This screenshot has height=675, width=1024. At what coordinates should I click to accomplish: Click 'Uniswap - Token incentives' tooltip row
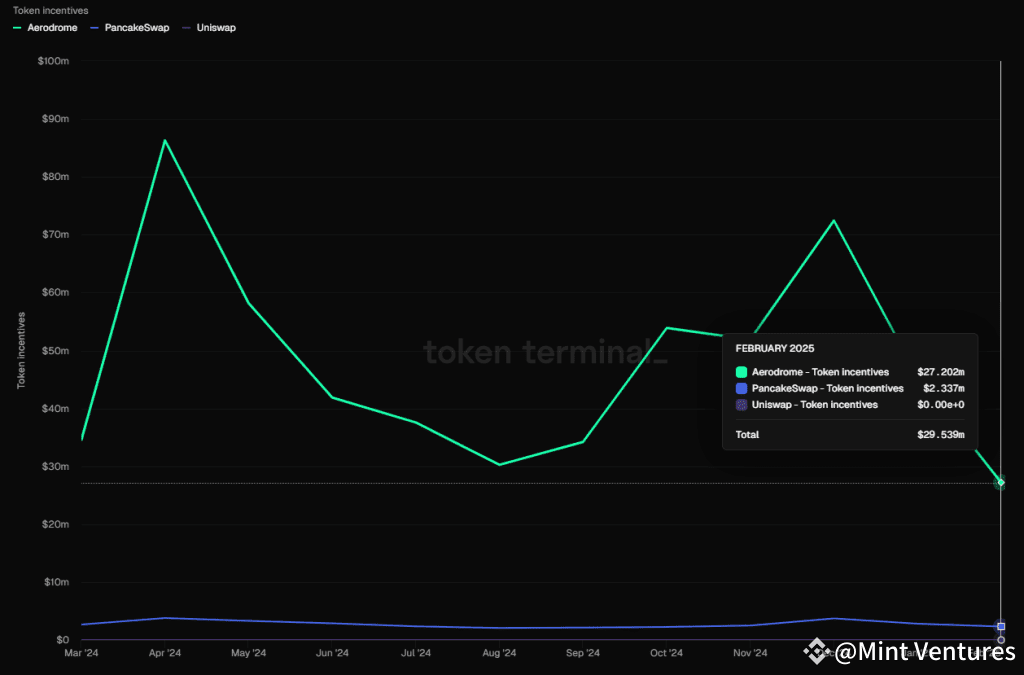coord(850,405)
